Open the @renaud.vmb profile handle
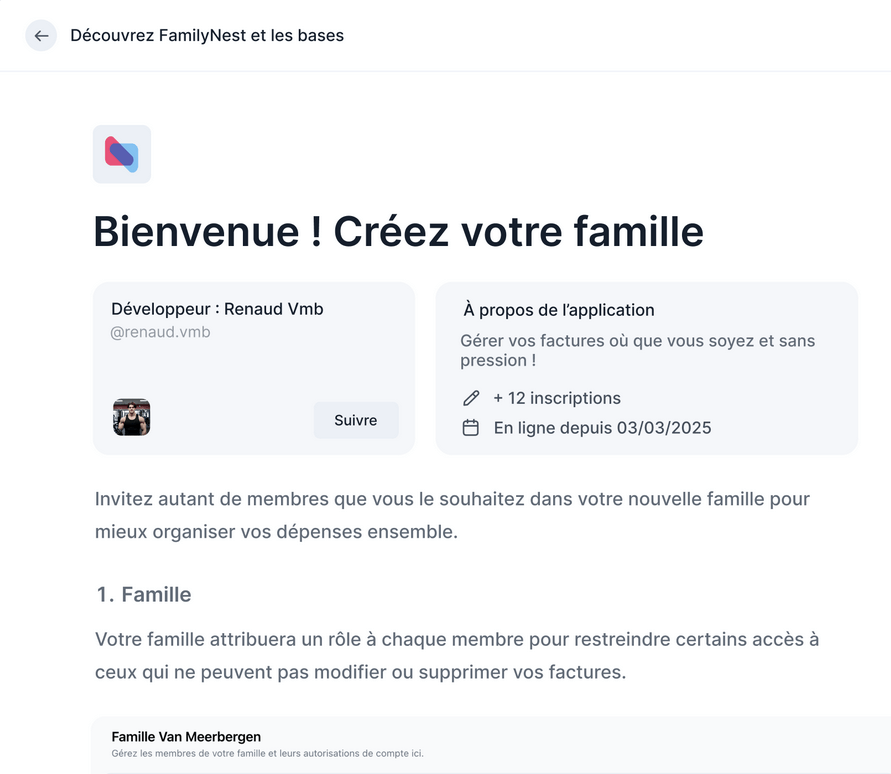 [160, 331]
